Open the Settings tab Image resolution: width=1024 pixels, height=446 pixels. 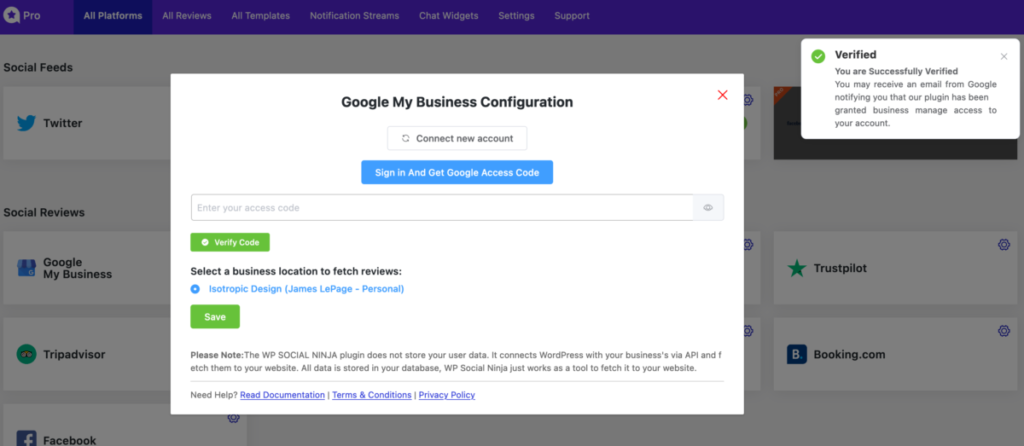click(516, 16)
